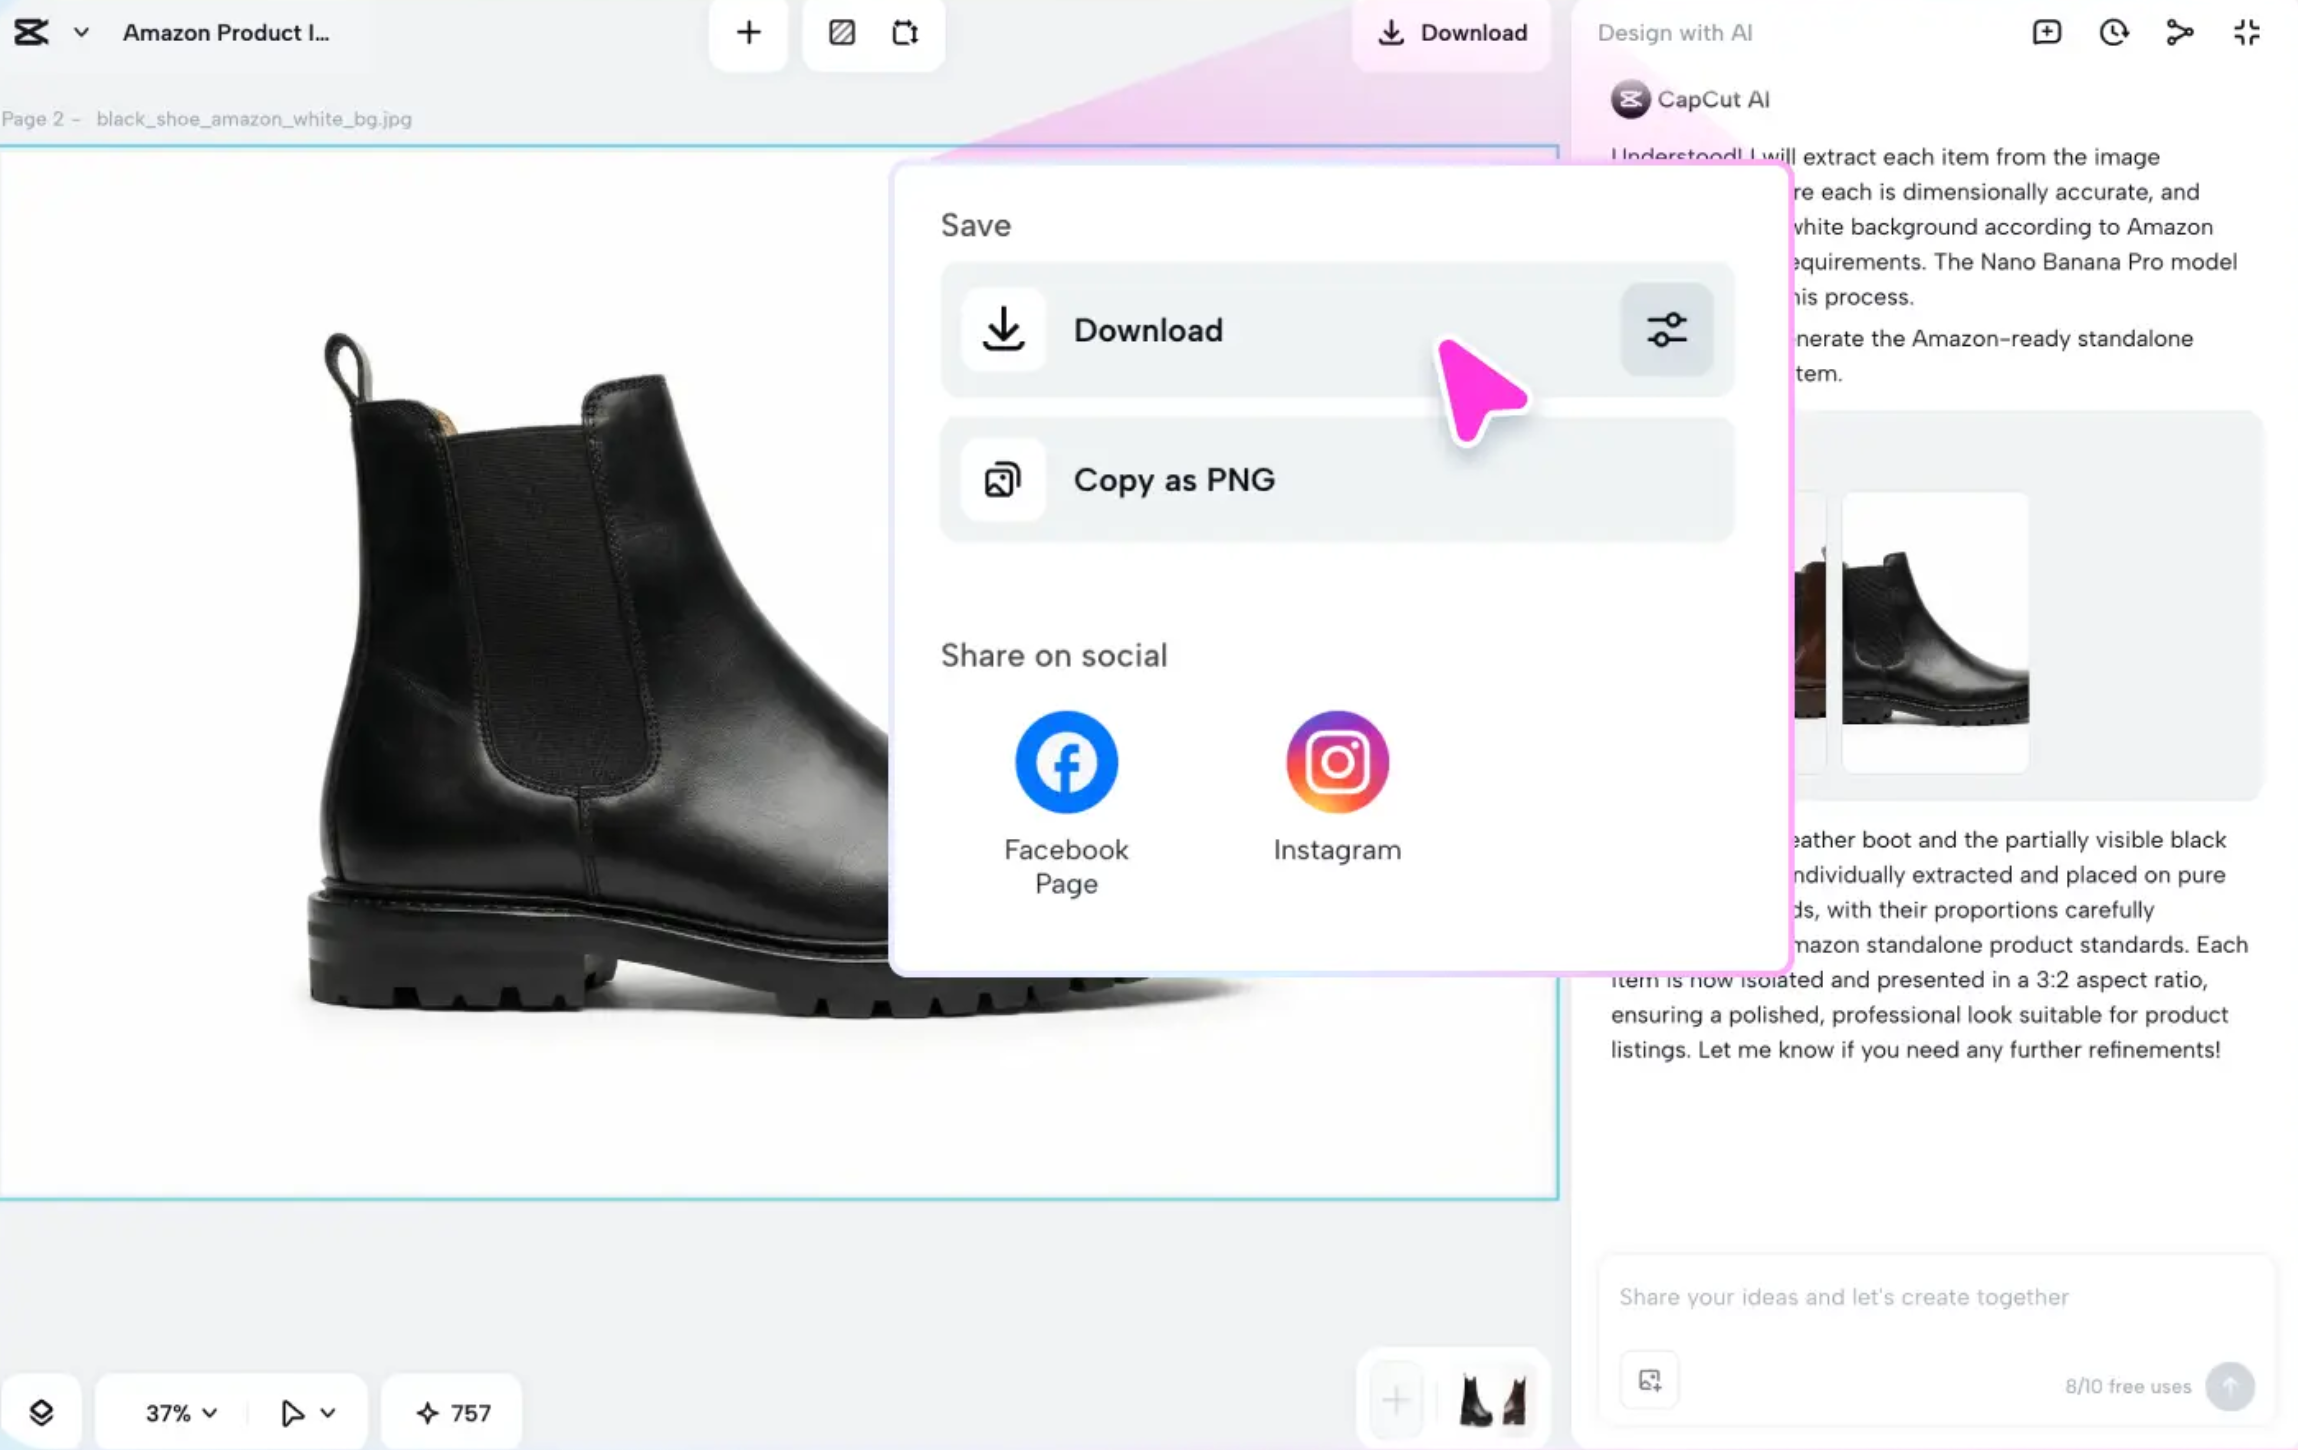The height and width of the screenshot is (1450, 2298).
Task: Expand the pointer tool dropdown arrow
Action: coord(328,1412)
